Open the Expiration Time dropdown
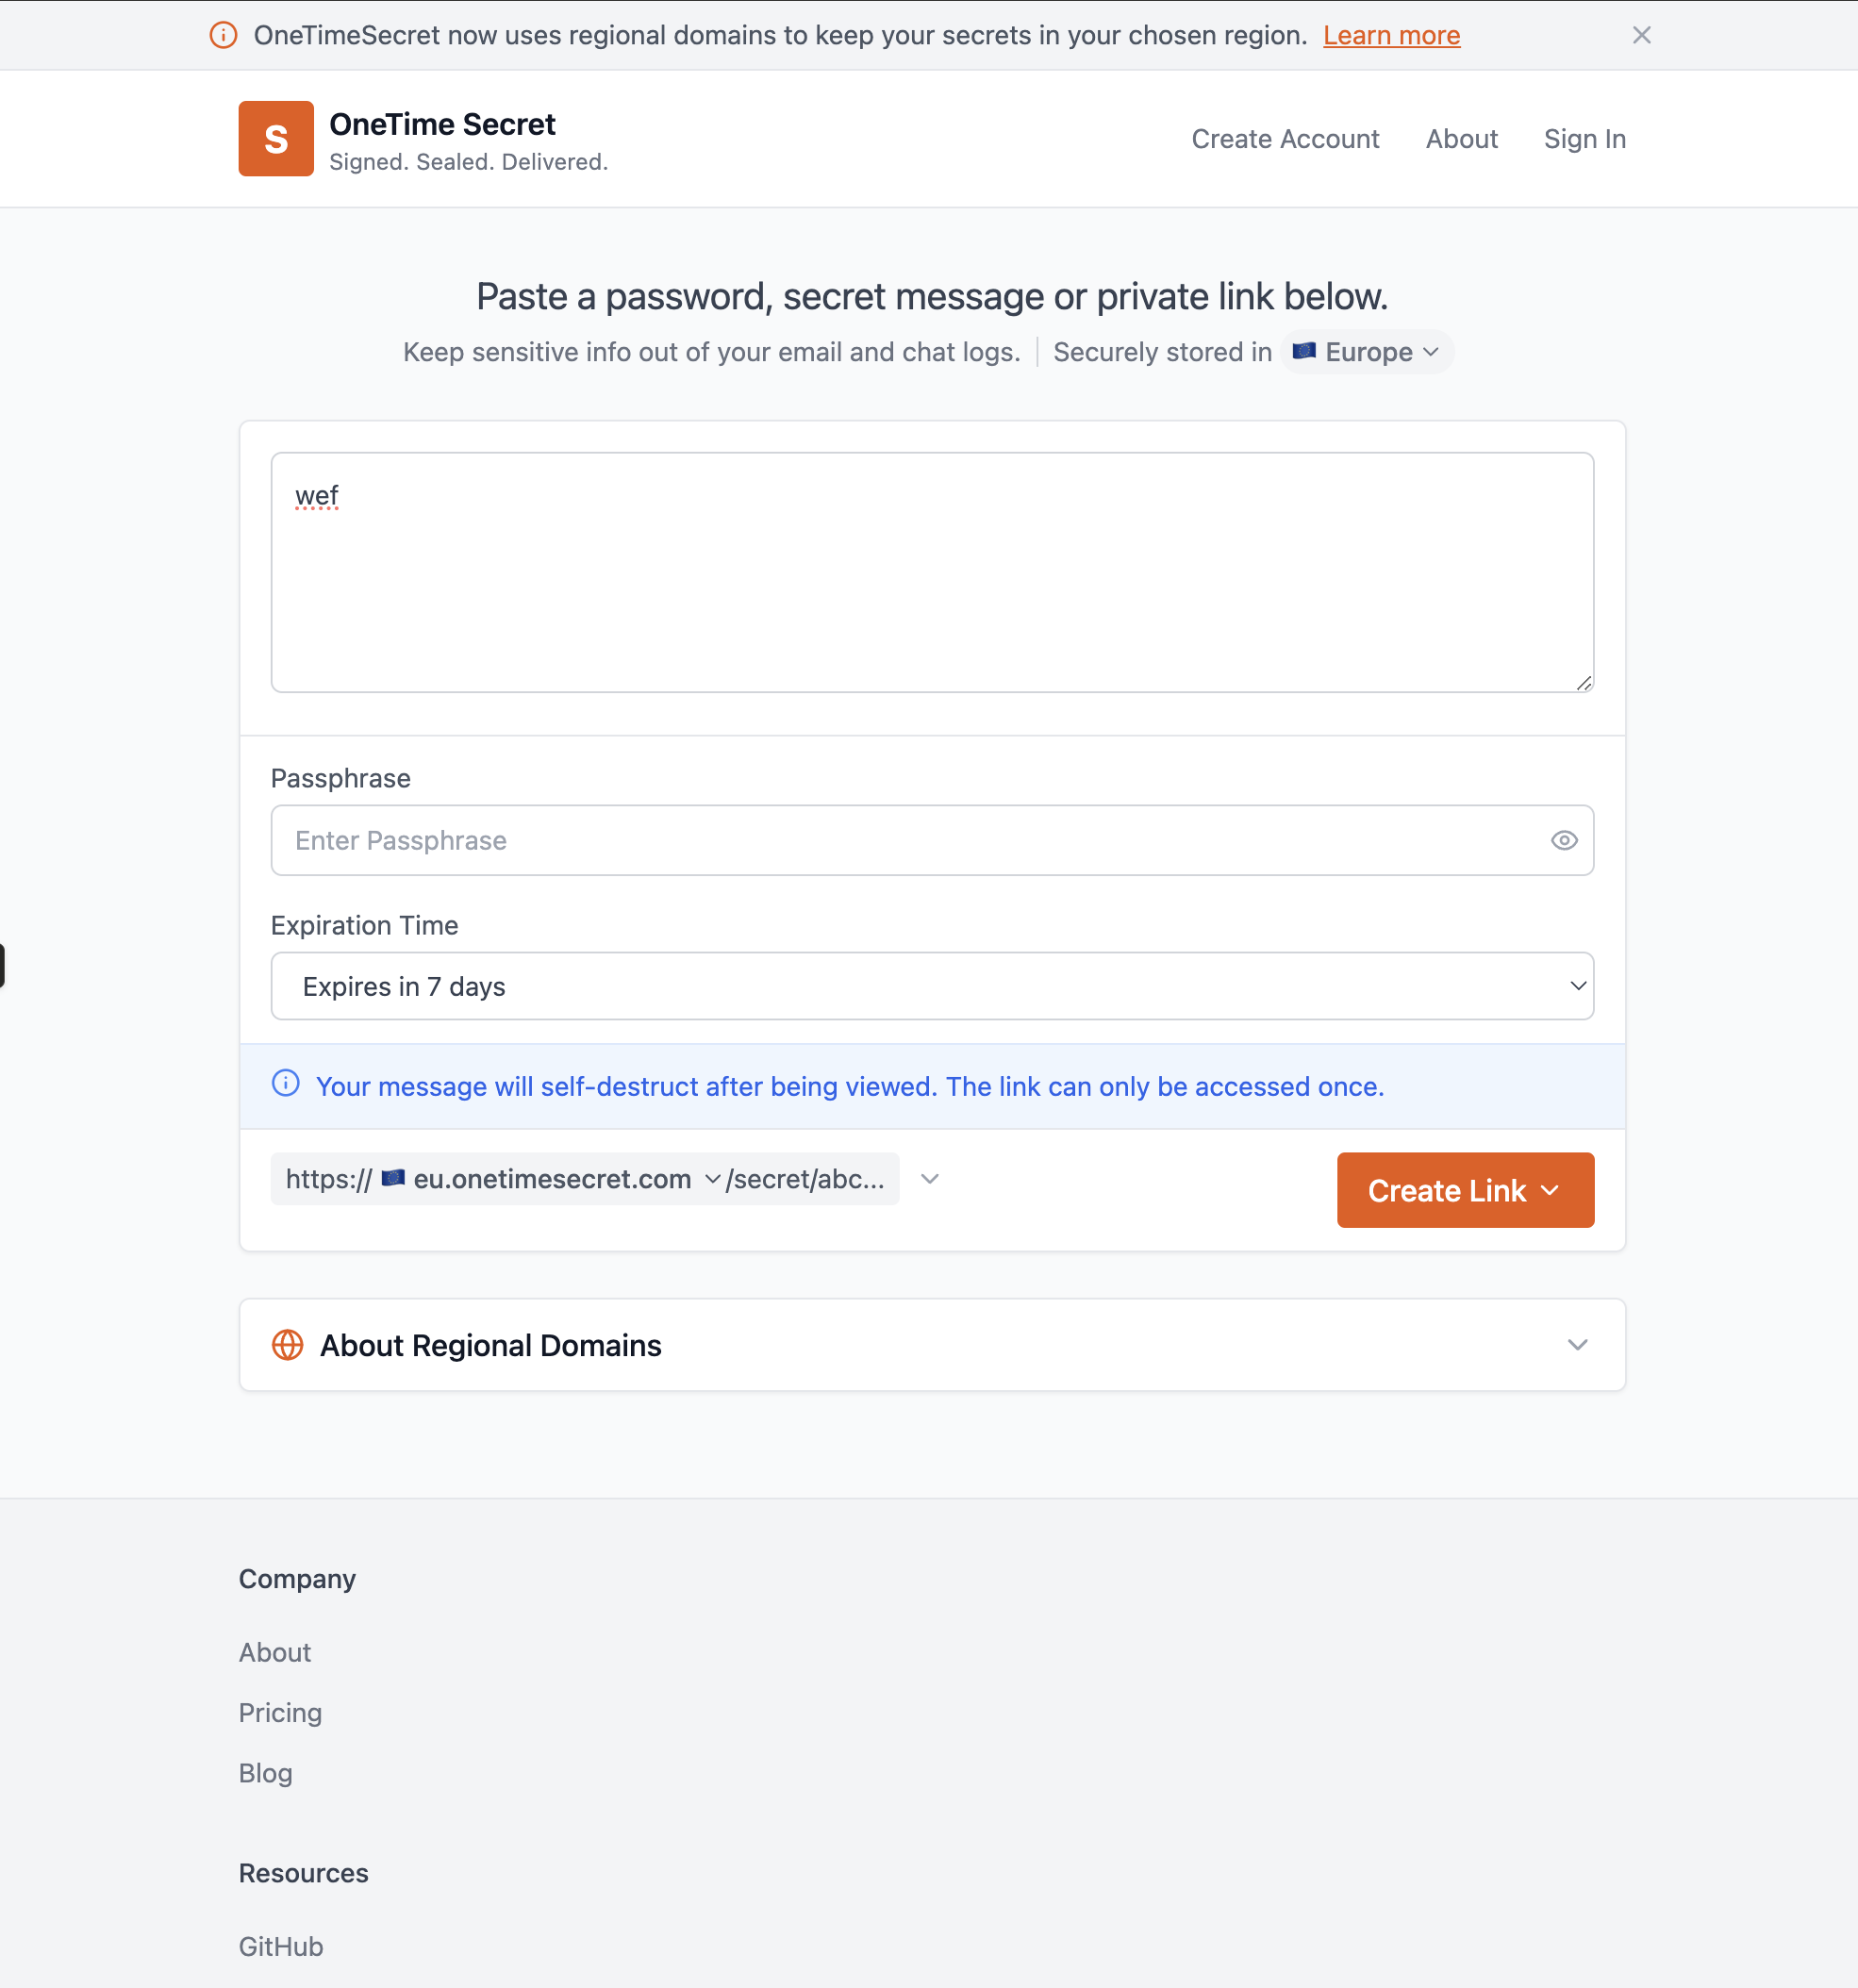Image resolution: width=1858 pixels, height=1988 pixels. pos(932,986)
